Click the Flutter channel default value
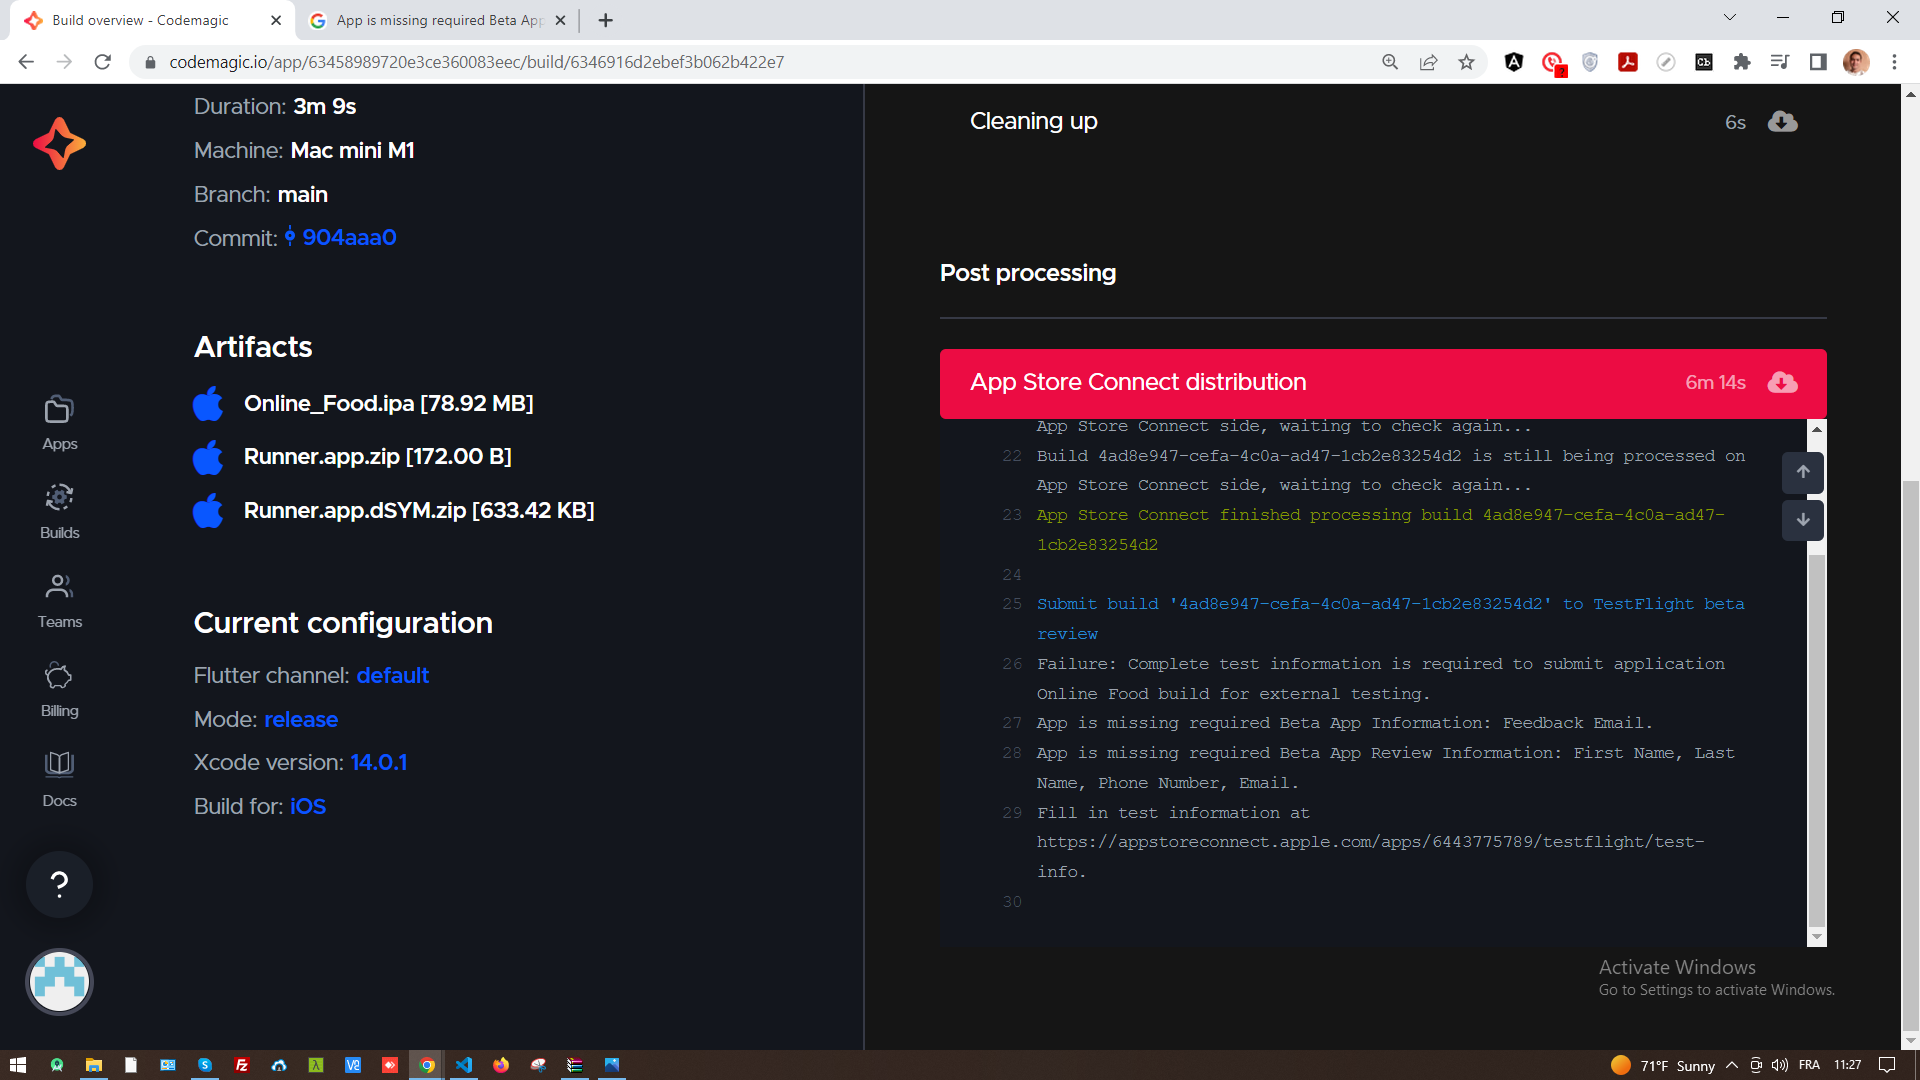1920x1080 pixels. coord(392,676)
